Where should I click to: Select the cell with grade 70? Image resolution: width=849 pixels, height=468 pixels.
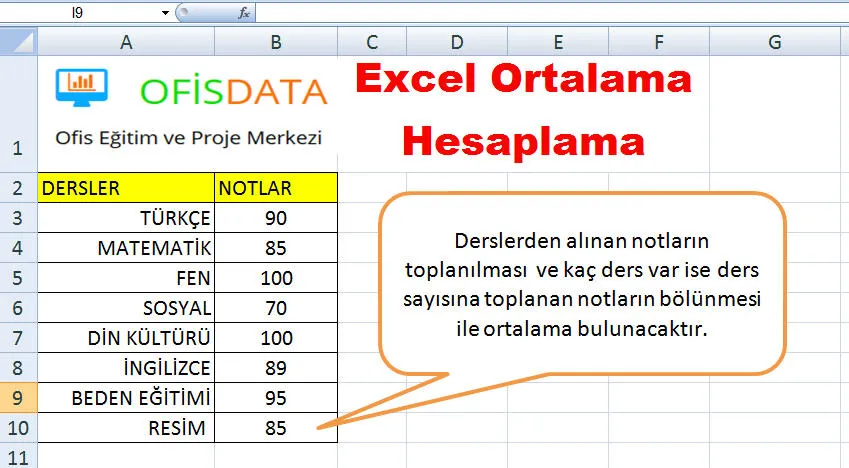click(x=275, y=308)
